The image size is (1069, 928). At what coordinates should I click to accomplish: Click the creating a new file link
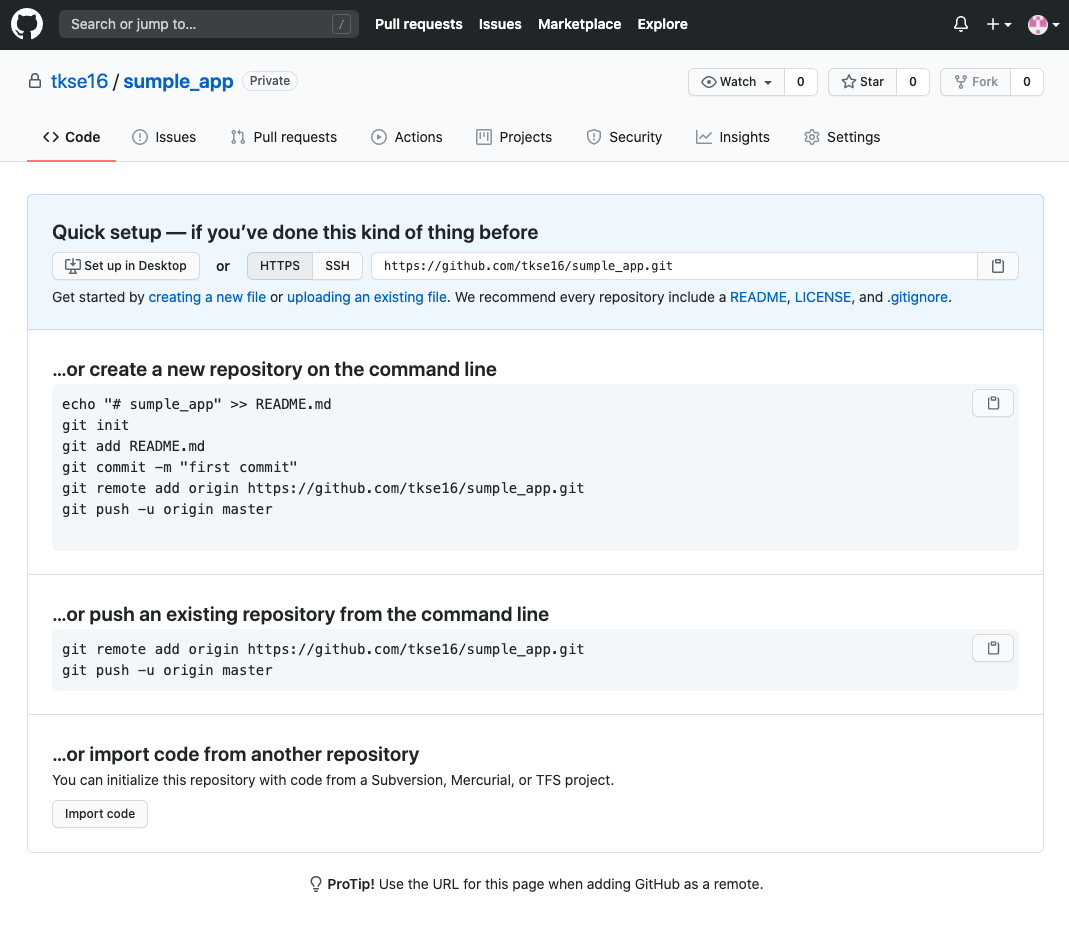[207, 297]
